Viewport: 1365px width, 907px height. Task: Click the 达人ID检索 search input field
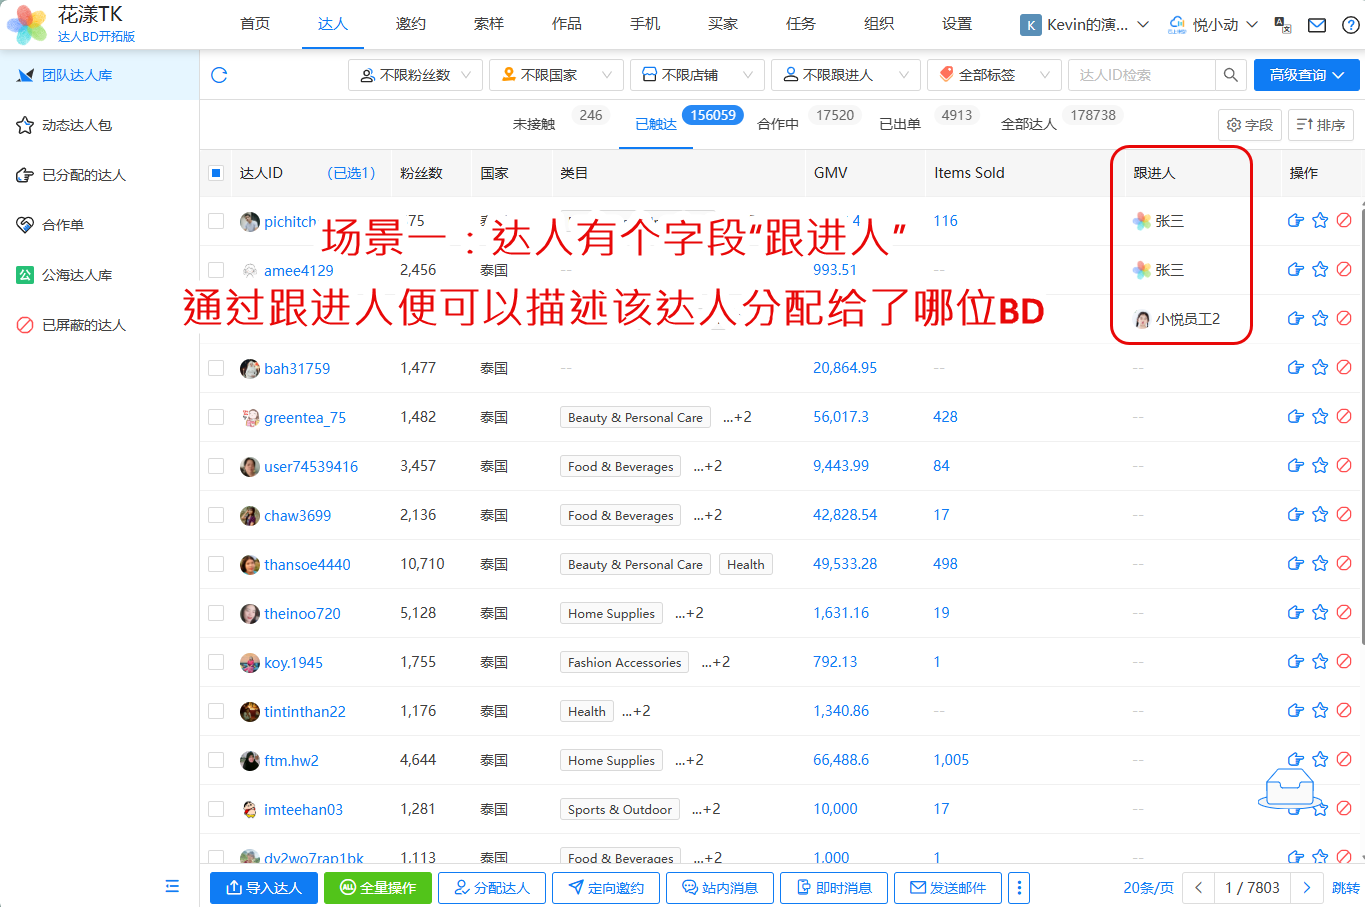[x=1141, y=75]
